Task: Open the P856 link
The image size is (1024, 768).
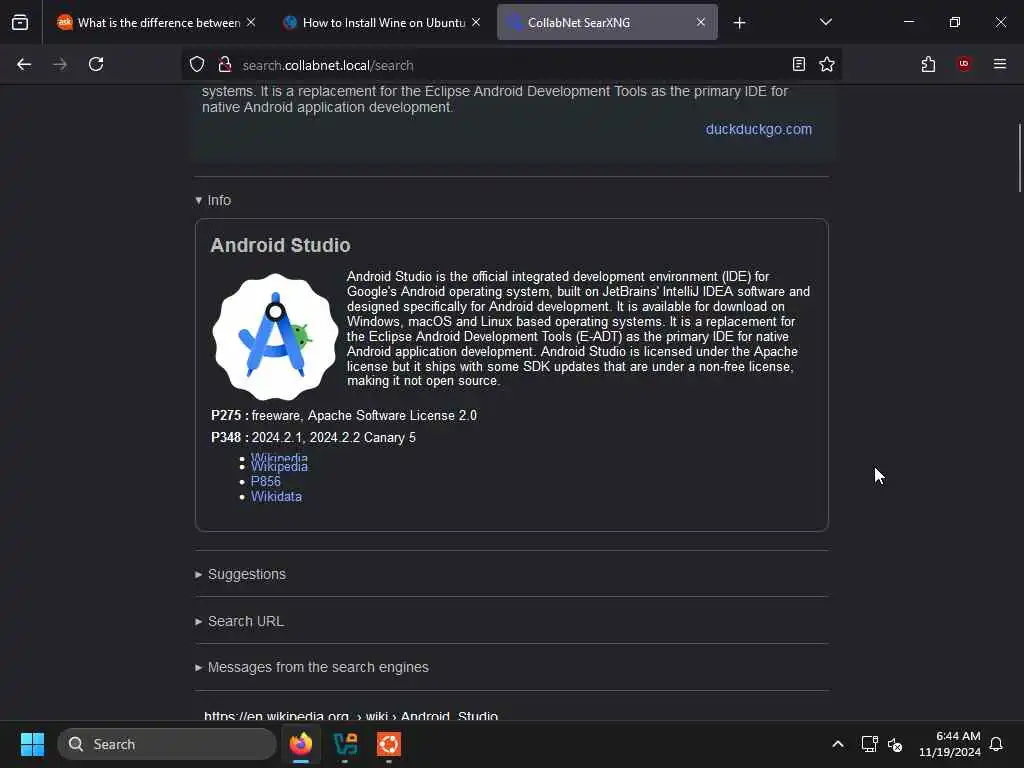Action: click(266, 481)
